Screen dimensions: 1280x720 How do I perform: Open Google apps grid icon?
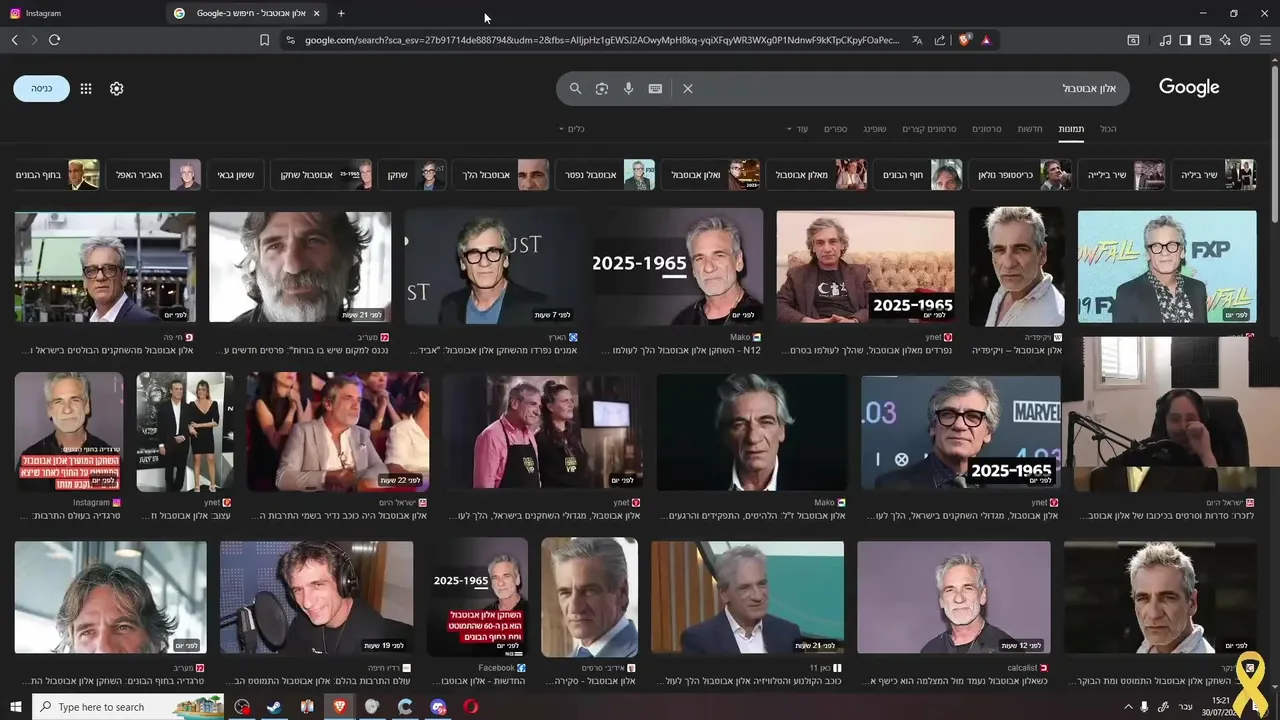pos(86,88)
